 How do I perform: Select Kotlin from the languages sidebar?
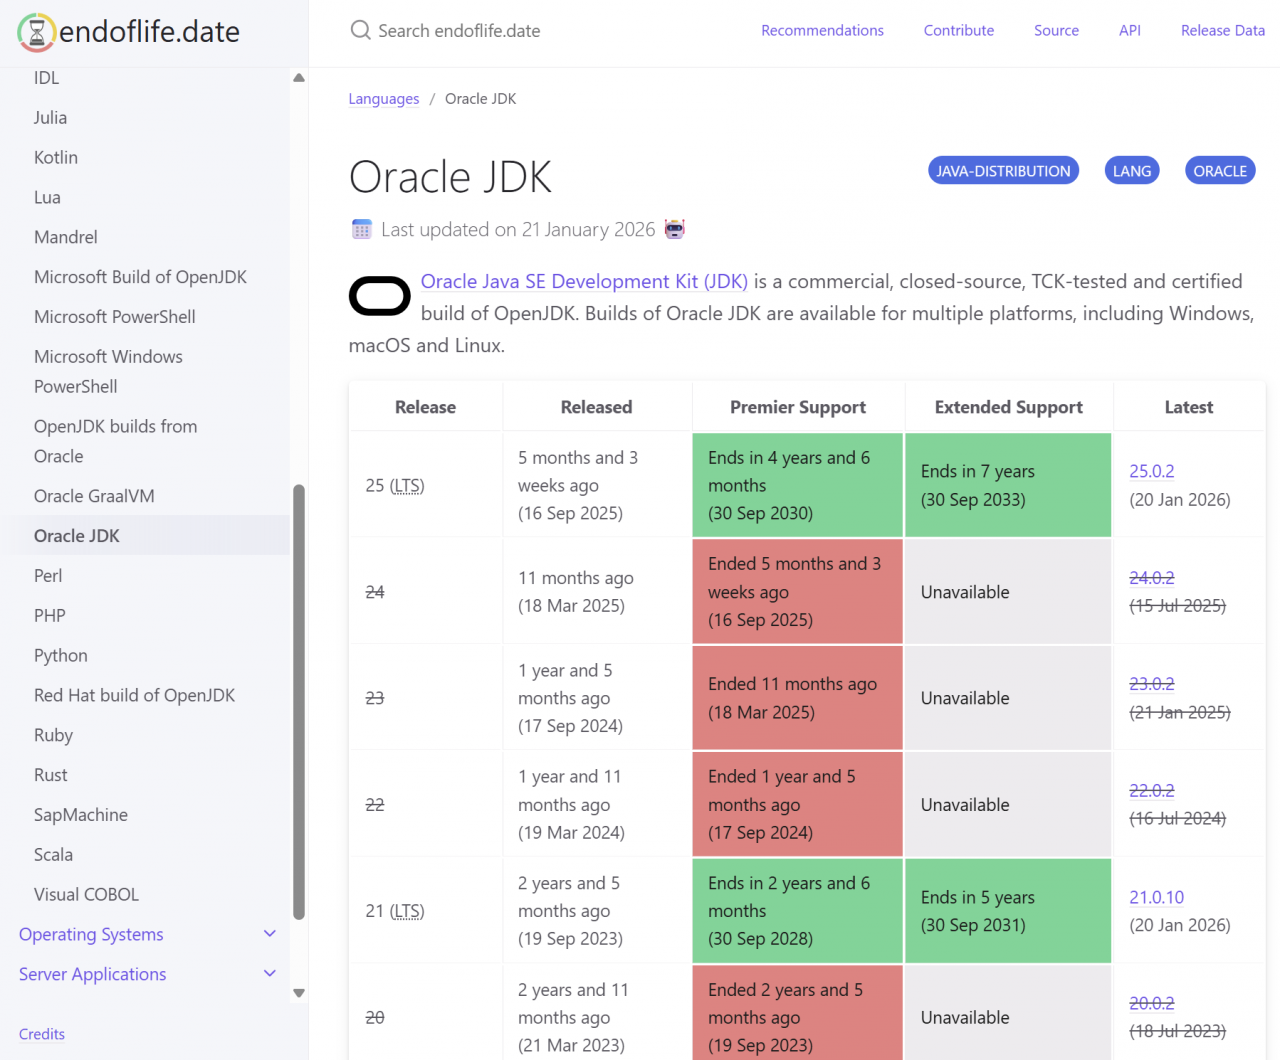pos(55,157)
